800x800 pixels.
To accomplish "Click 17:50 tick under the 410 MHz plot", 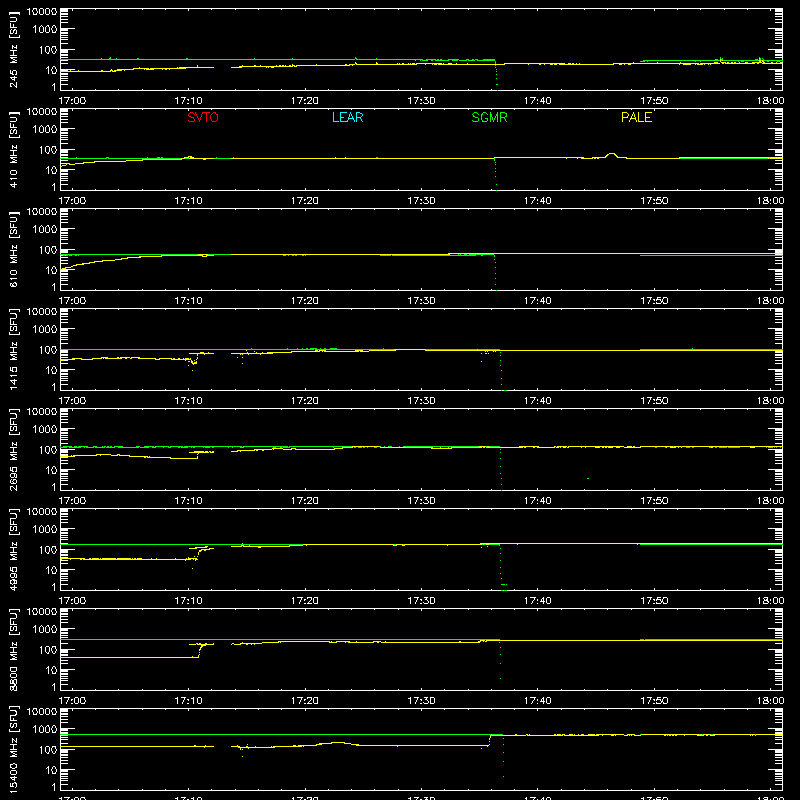I will (x=654, y=201).
